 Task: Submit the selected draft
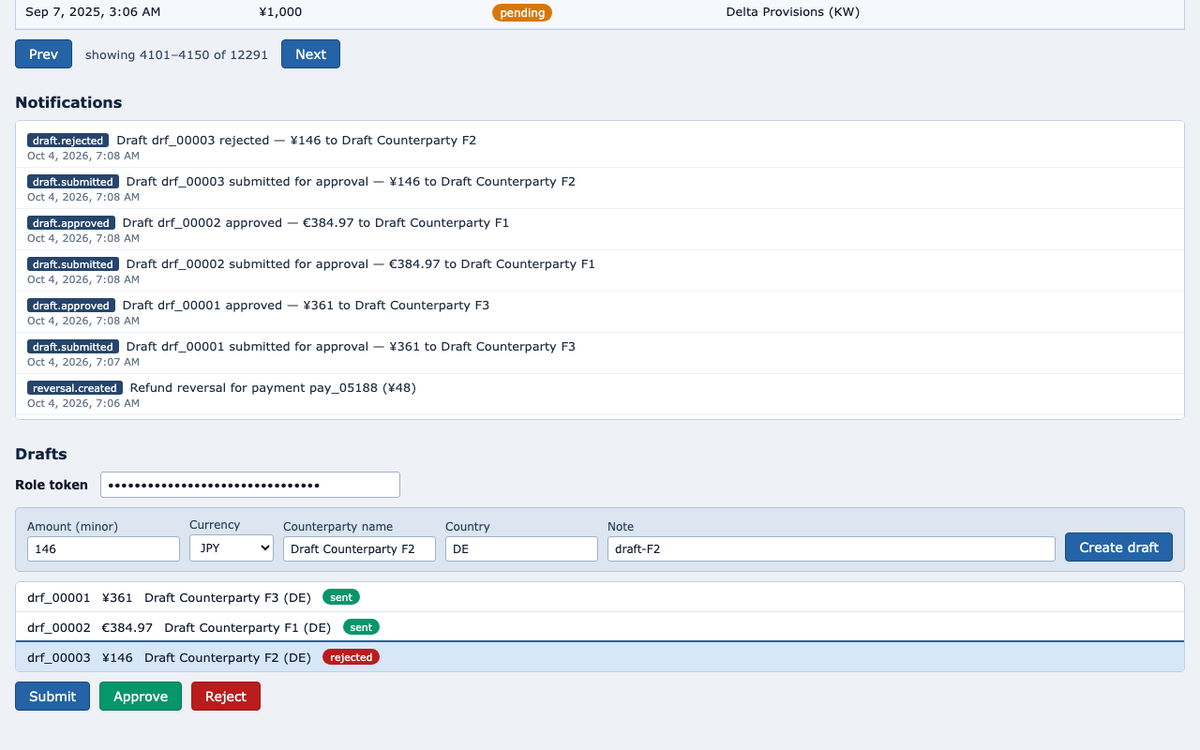coord(52,696)
